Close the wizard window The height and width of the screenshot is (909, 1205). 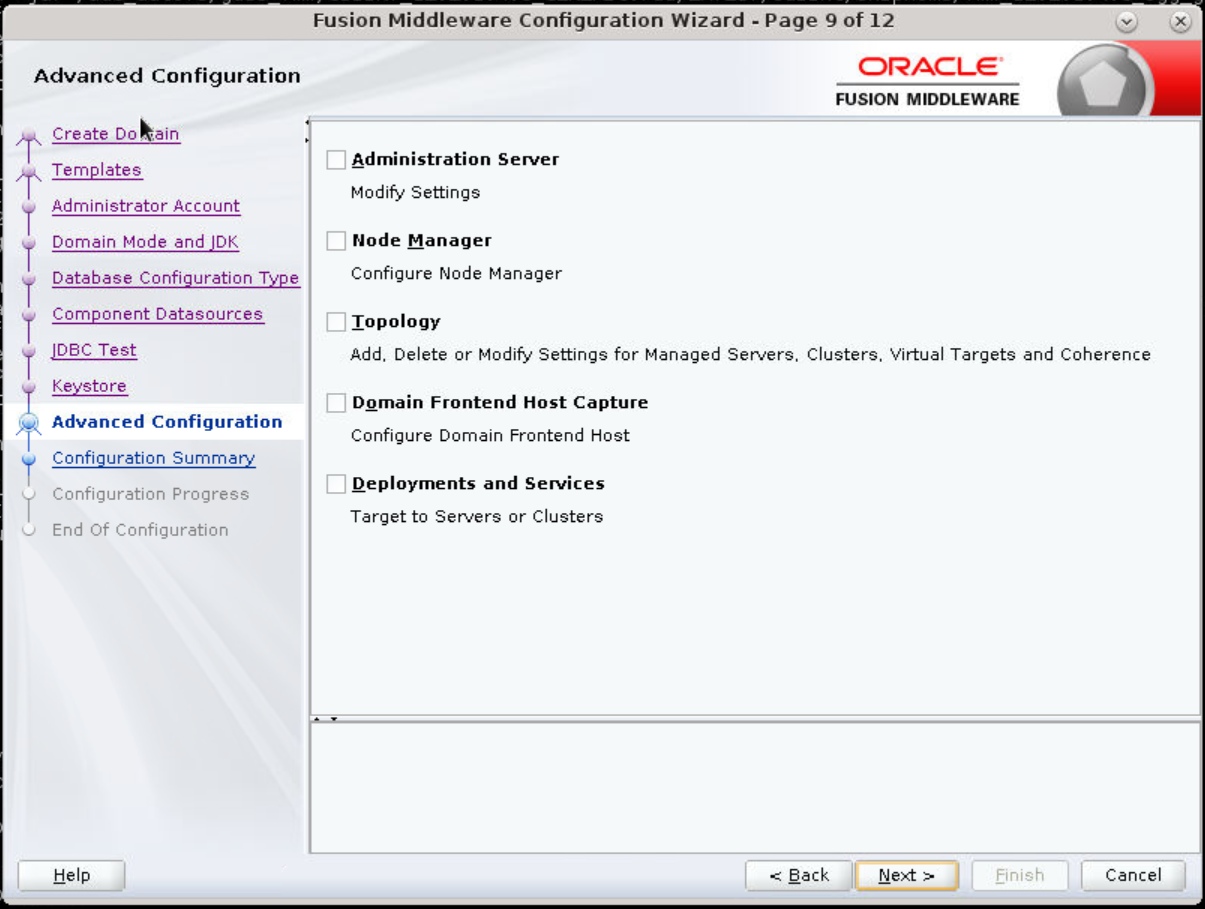[x=1181, y=21]
